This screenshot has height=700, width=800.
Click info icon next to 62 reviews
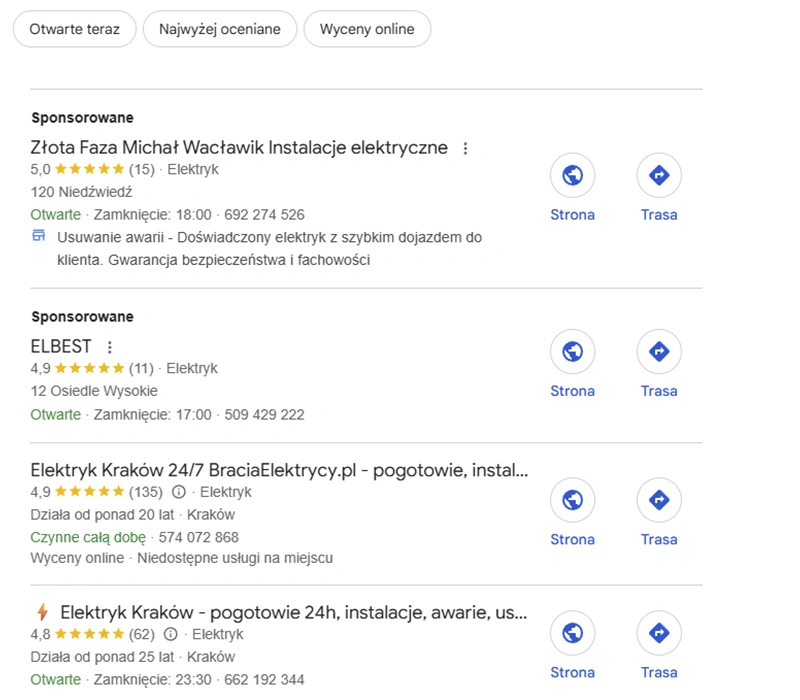tap(170, 634)
